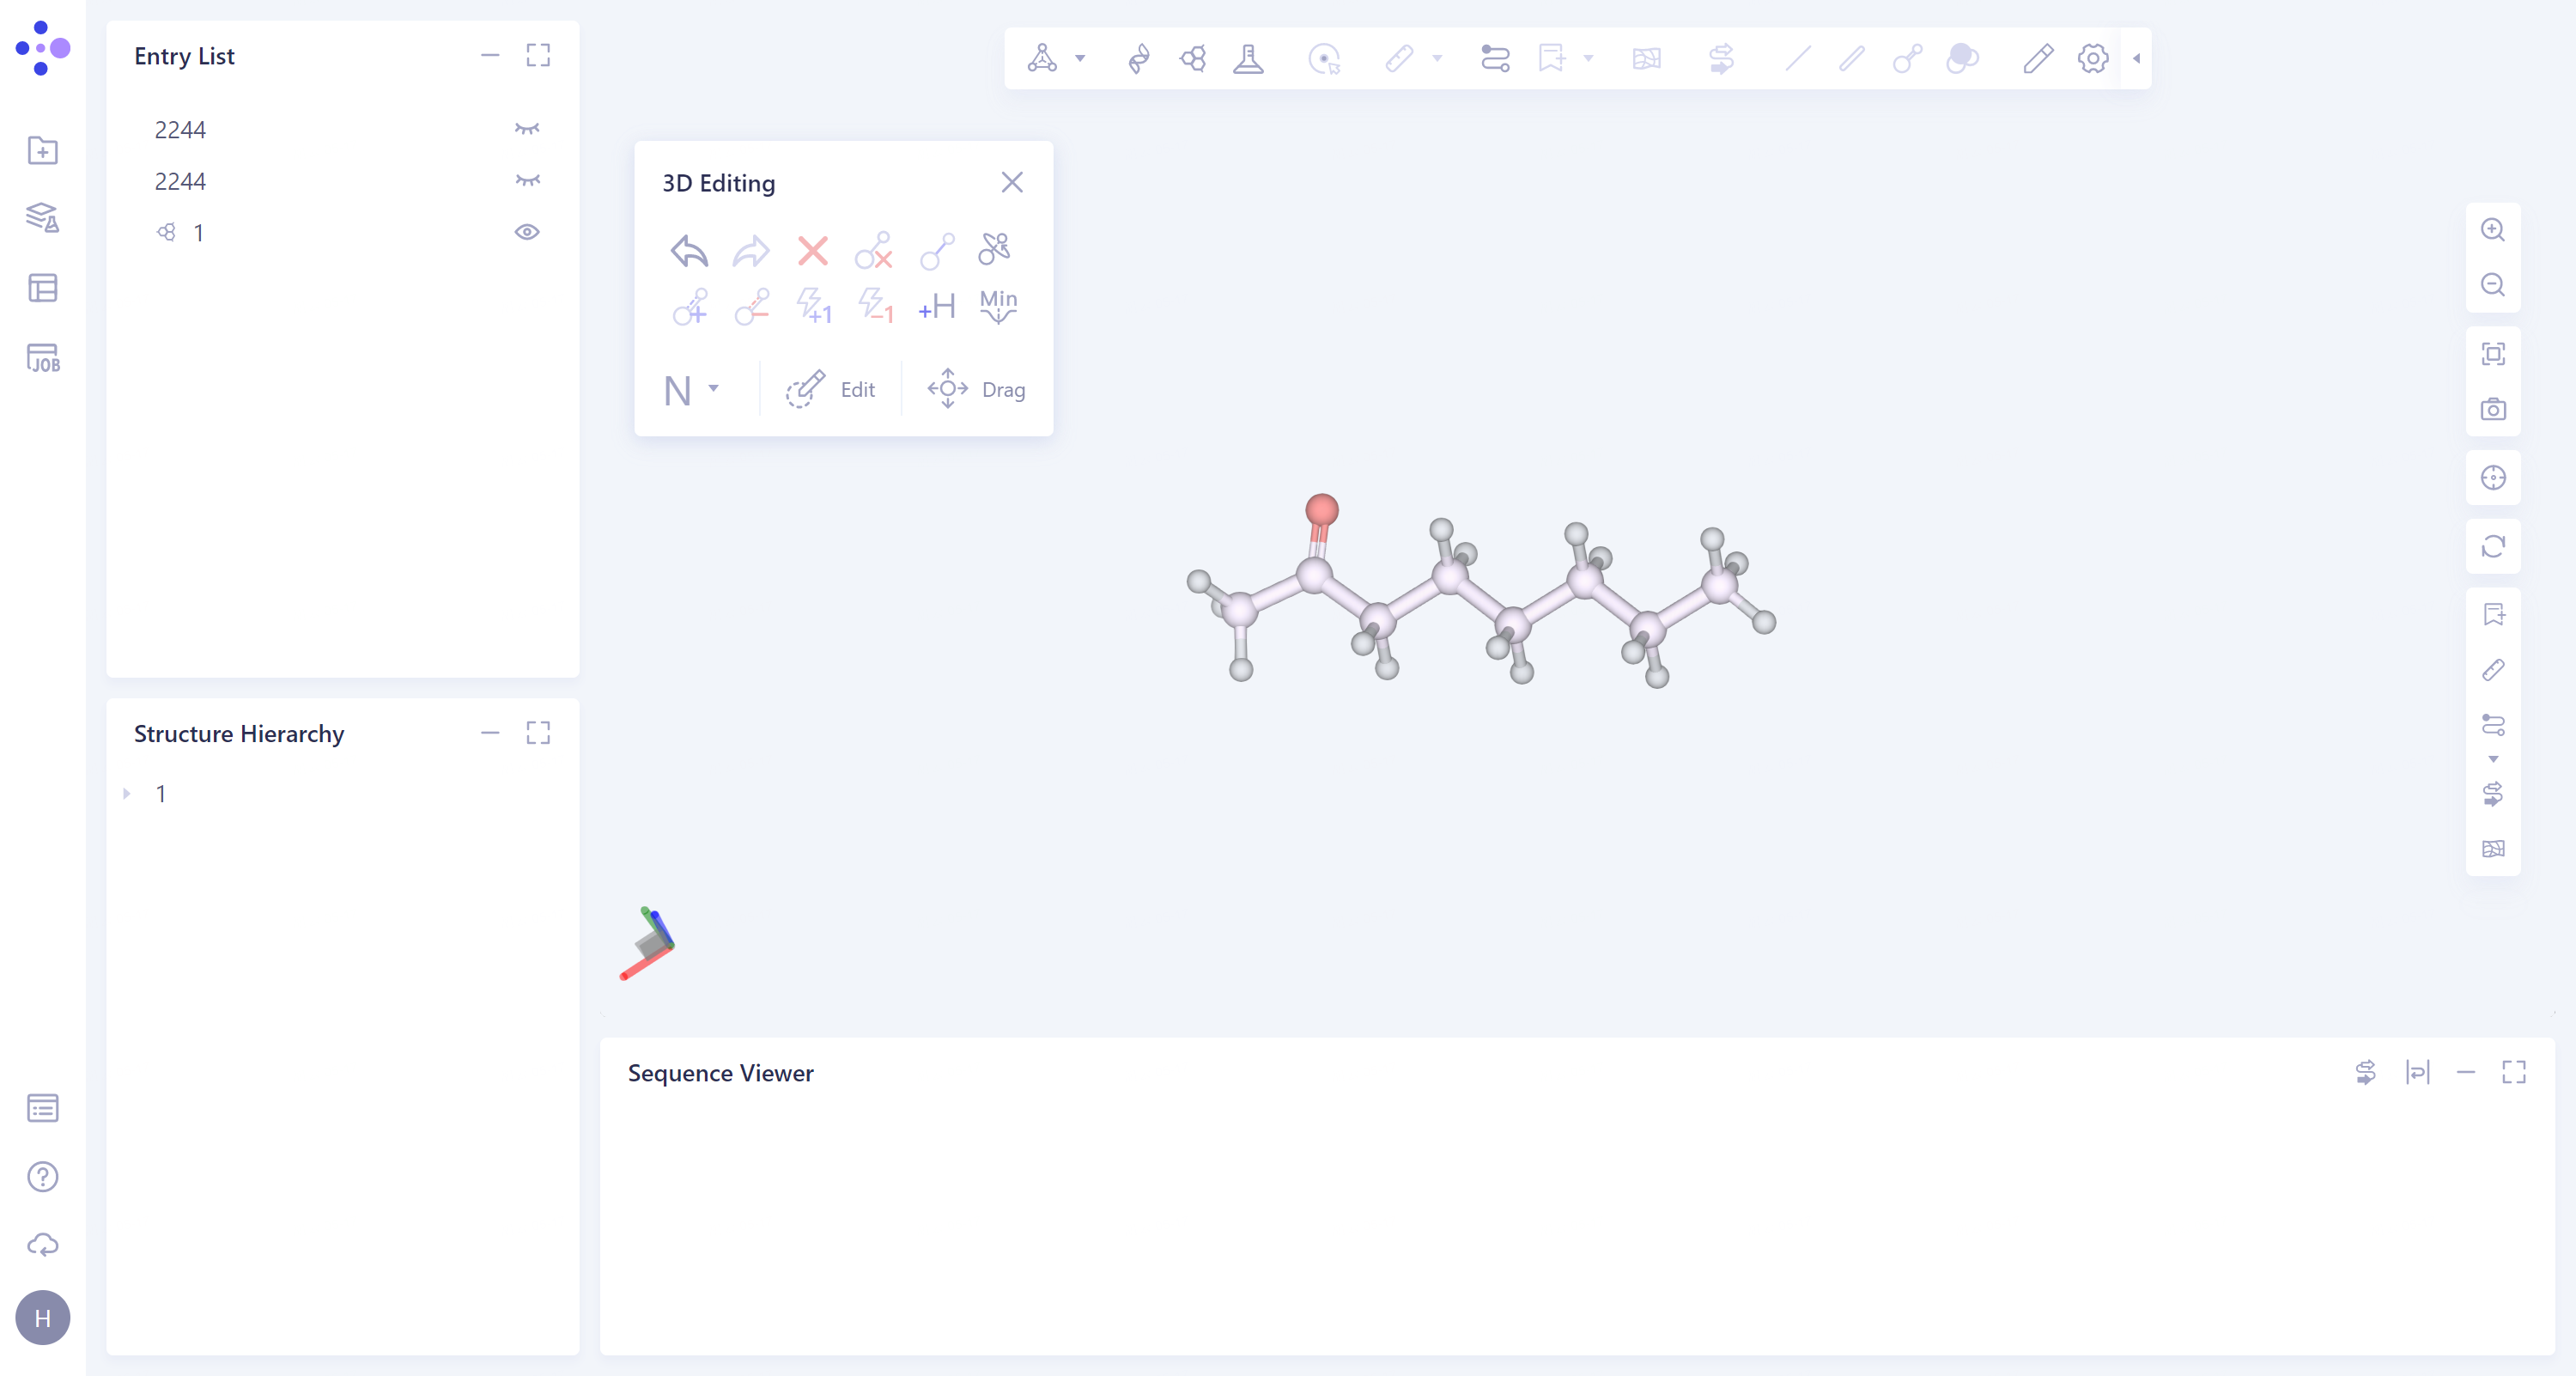Open the JOB panel in sidebar

point(43,358)
